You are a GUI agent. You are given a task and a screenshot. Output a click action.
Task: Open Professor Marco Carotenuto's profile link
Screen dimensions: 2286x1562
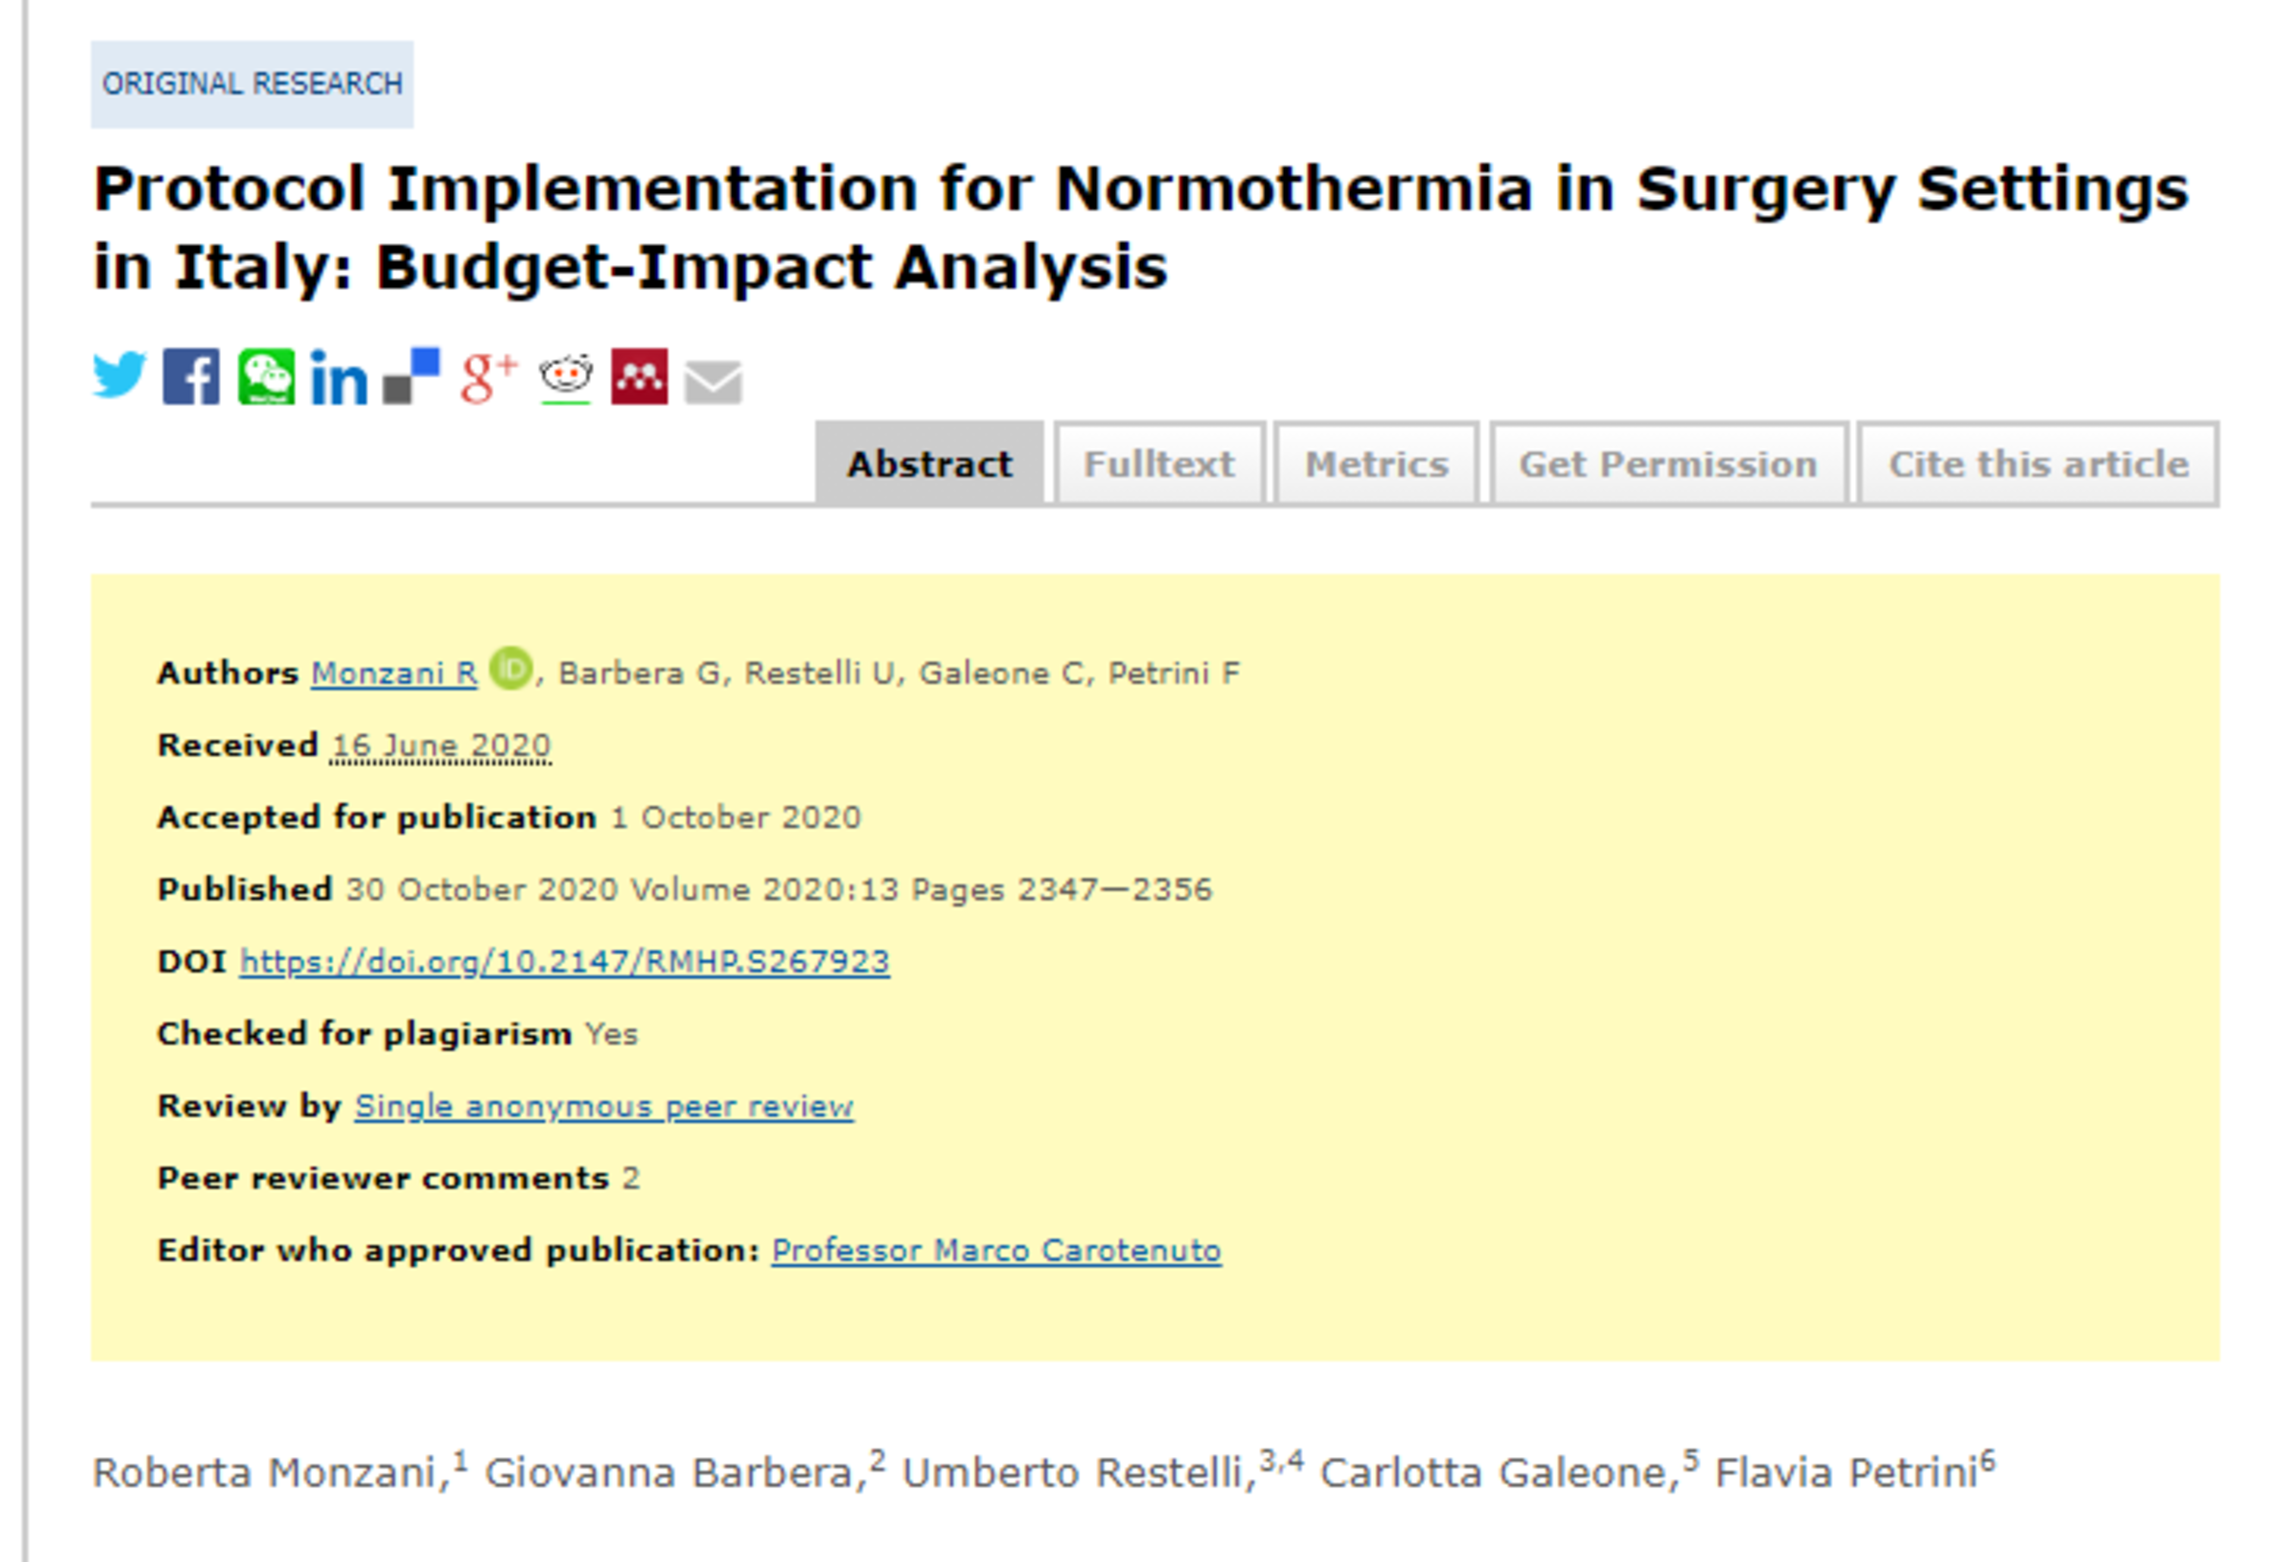coord(996,1250)
